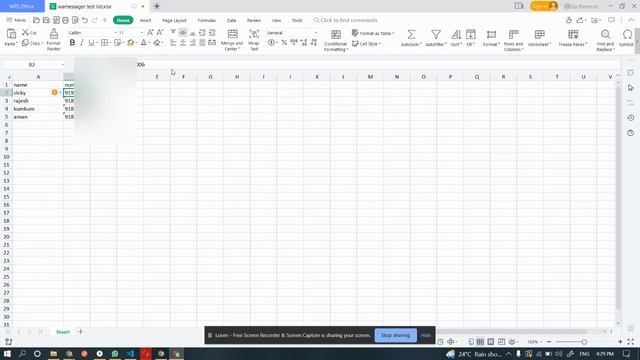
Task: Toggle underline formatting
Action: (x=91, y=42)
